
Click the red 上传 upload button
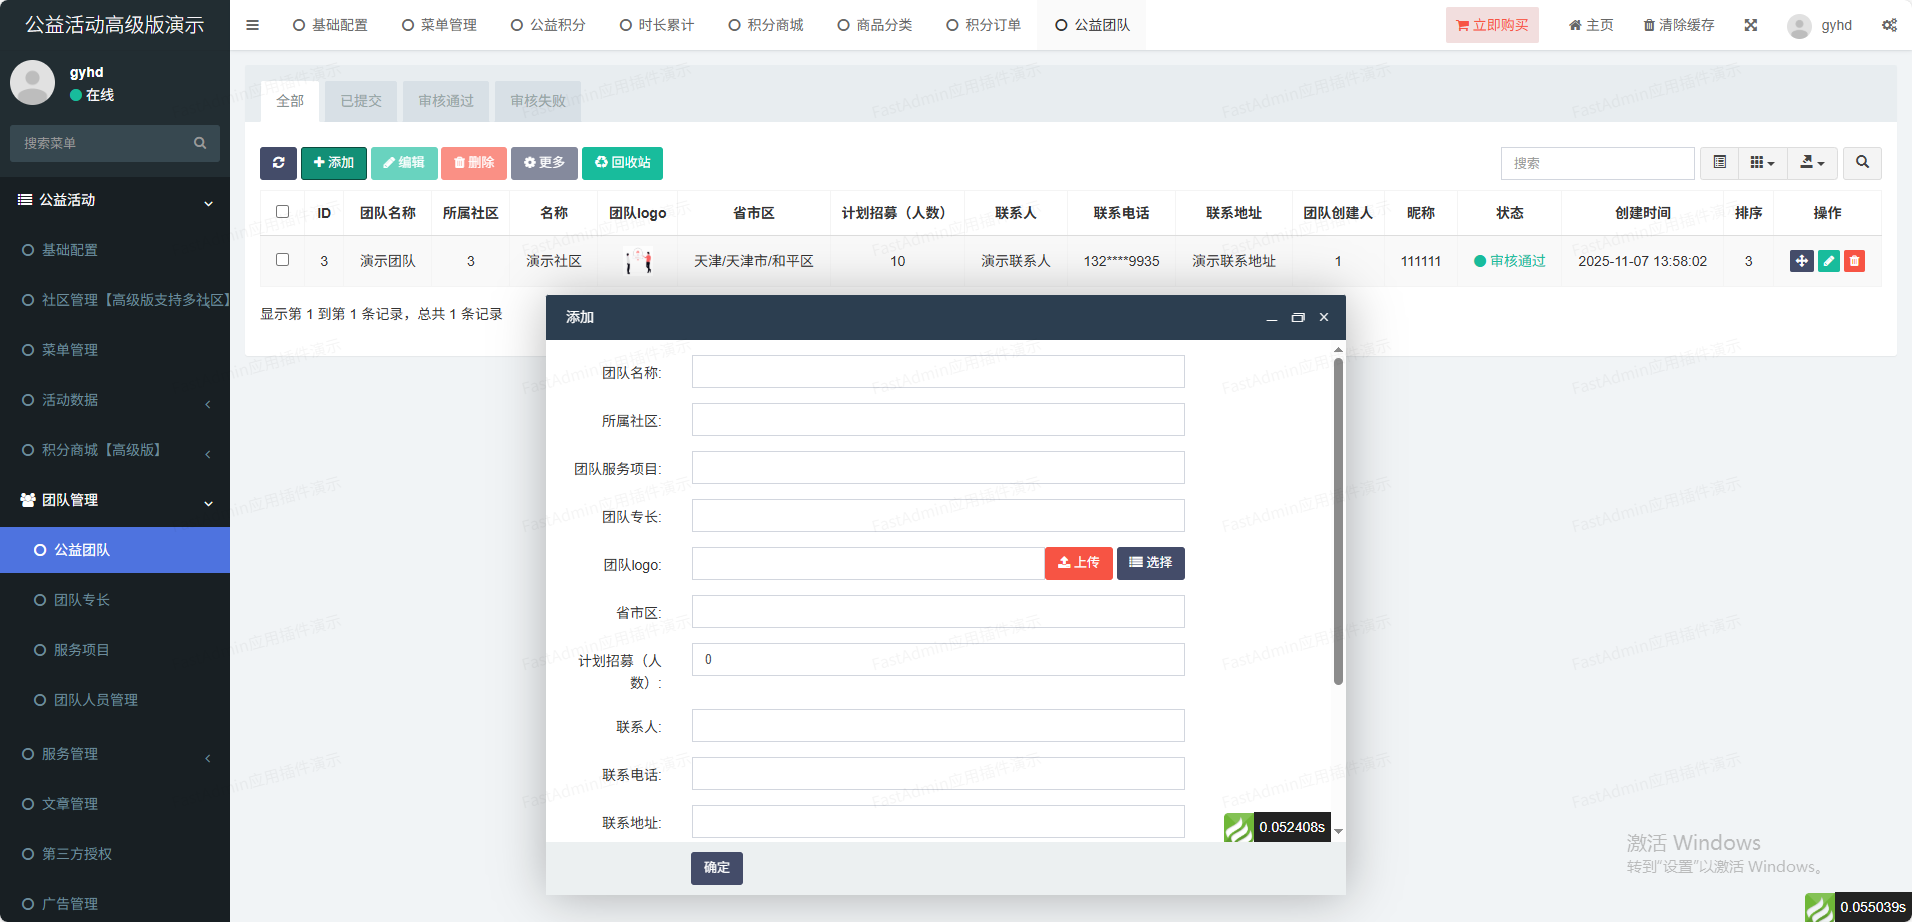pos(1078,563)
